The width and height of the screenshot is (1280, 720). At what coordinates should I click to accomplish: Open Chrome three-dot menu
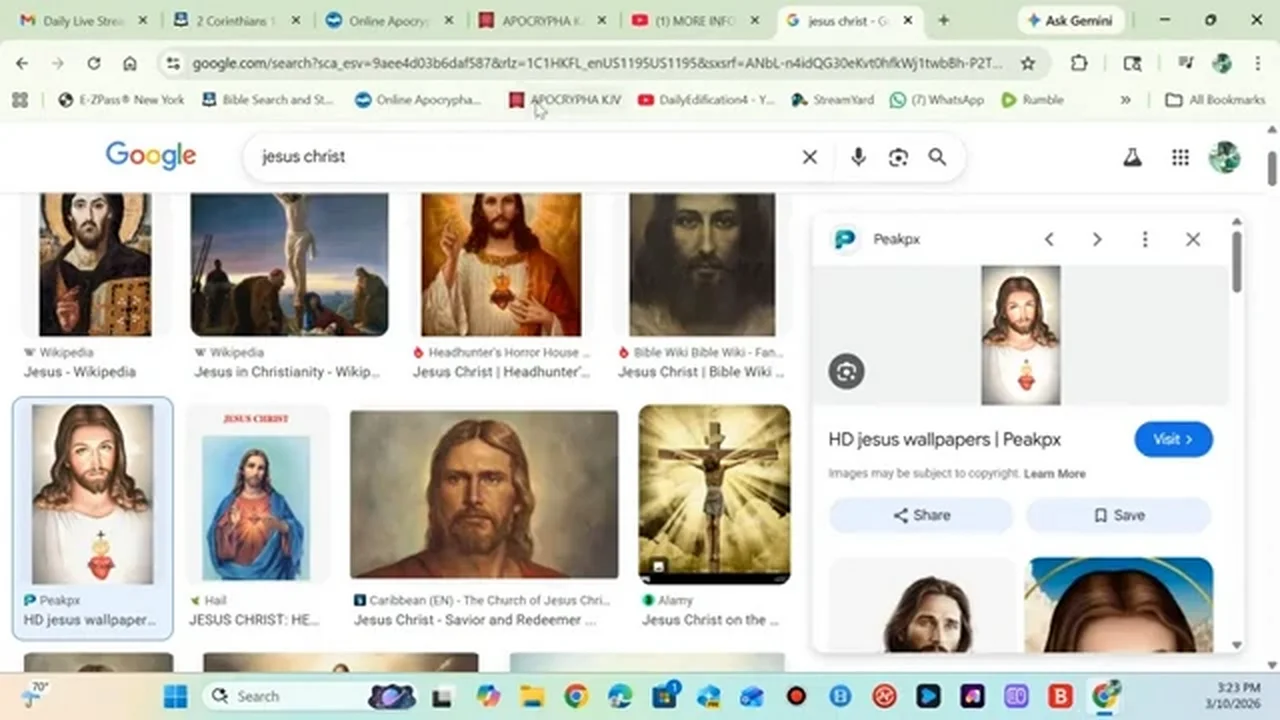pos(1258,63)
